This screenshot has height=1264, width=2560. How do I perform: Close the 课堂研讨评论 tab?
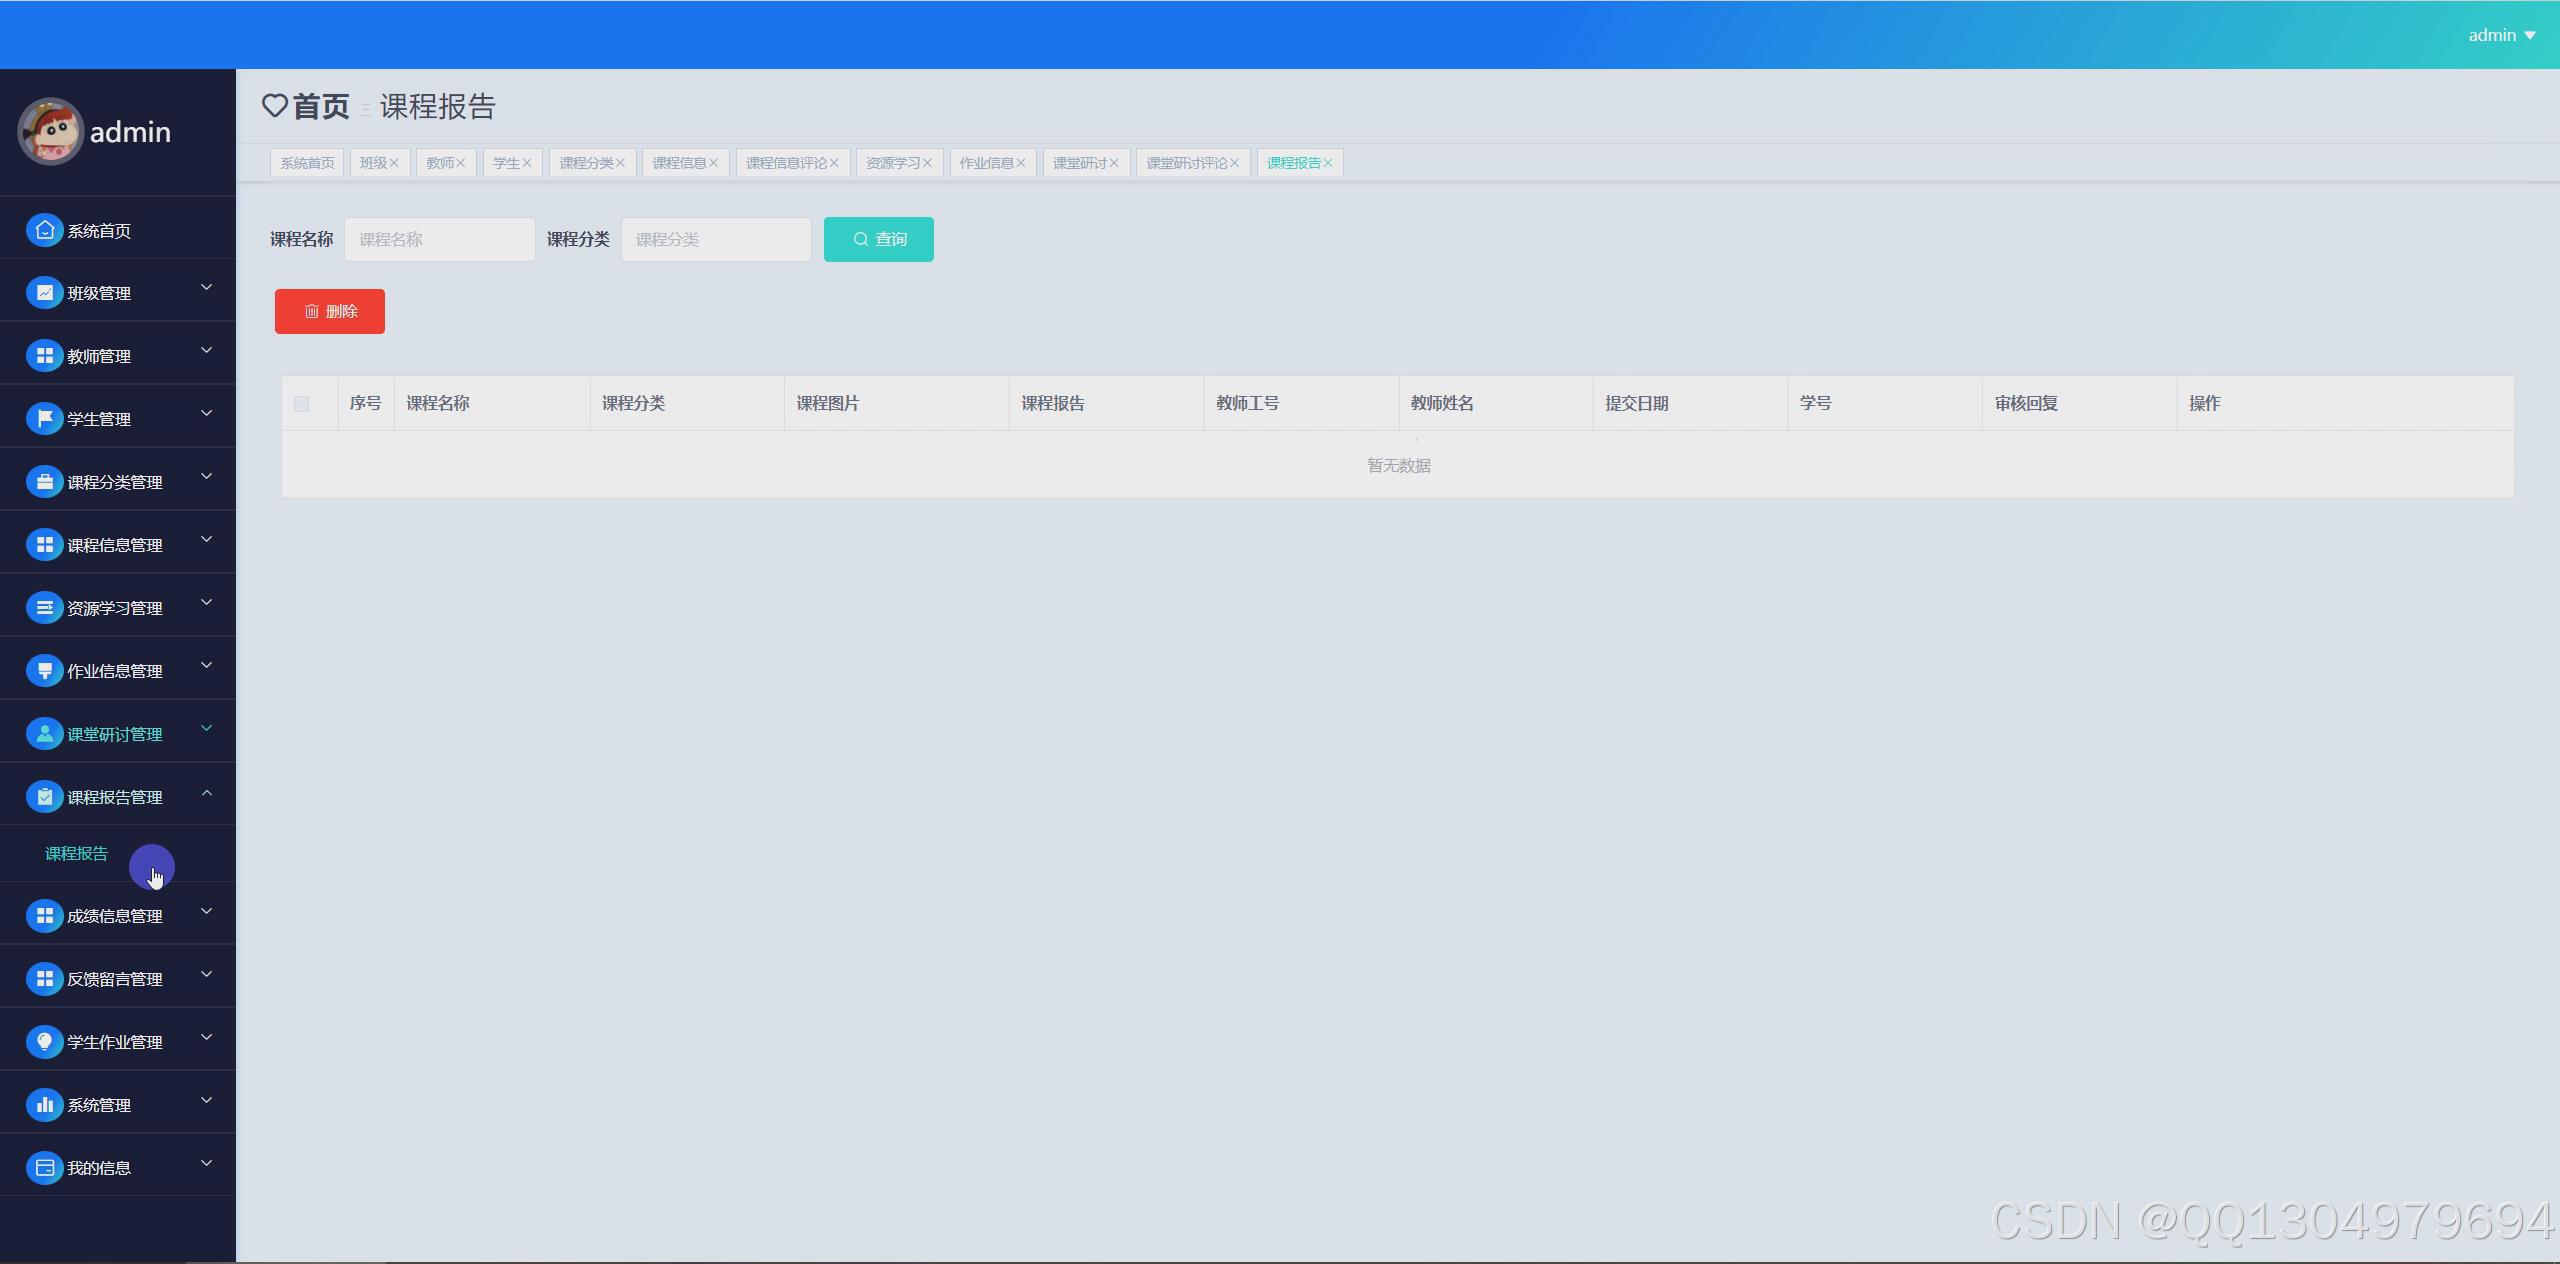coord(1235,163)
